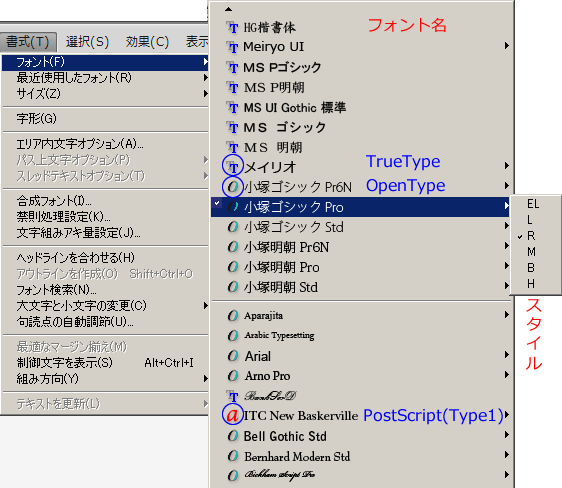Click OpenType icon beside Bell Gothic Std
Screen dimensions: 562x488
coord(233,436)
